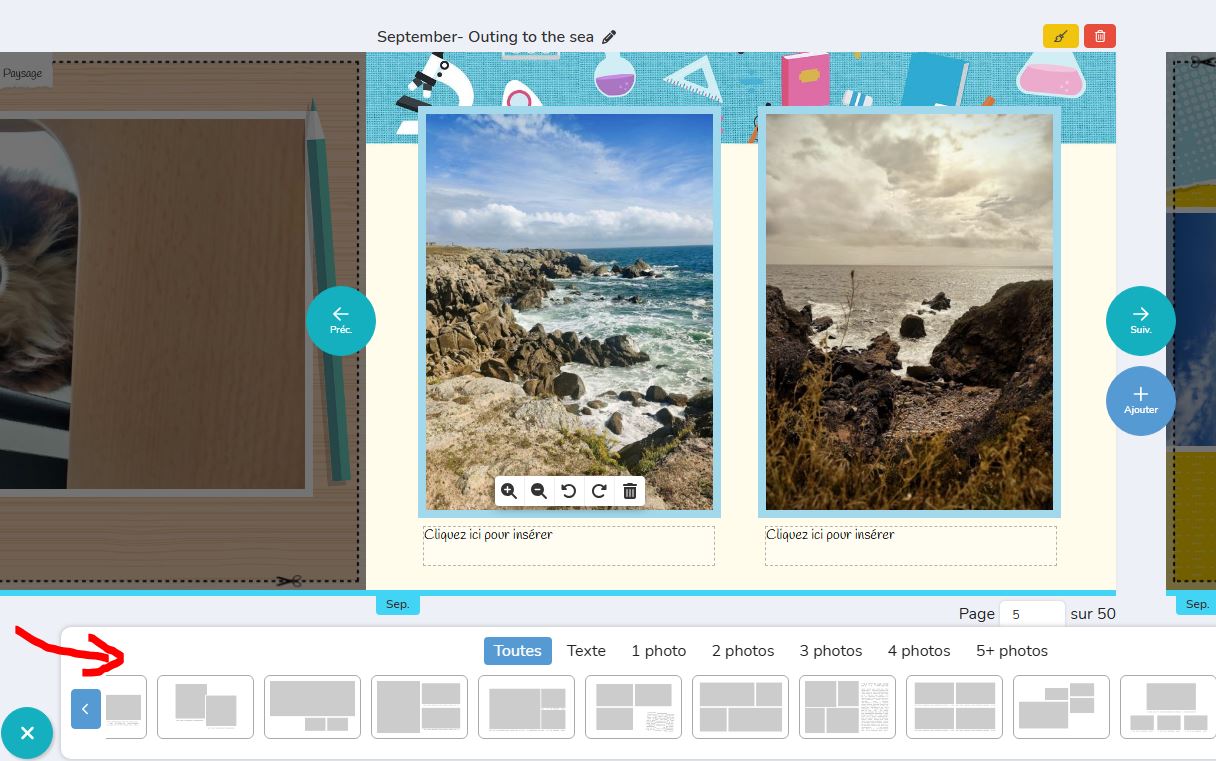Zoom out on the left sea photo
1216x761 pixels.
pyautogui.click(x=539, y=491)
